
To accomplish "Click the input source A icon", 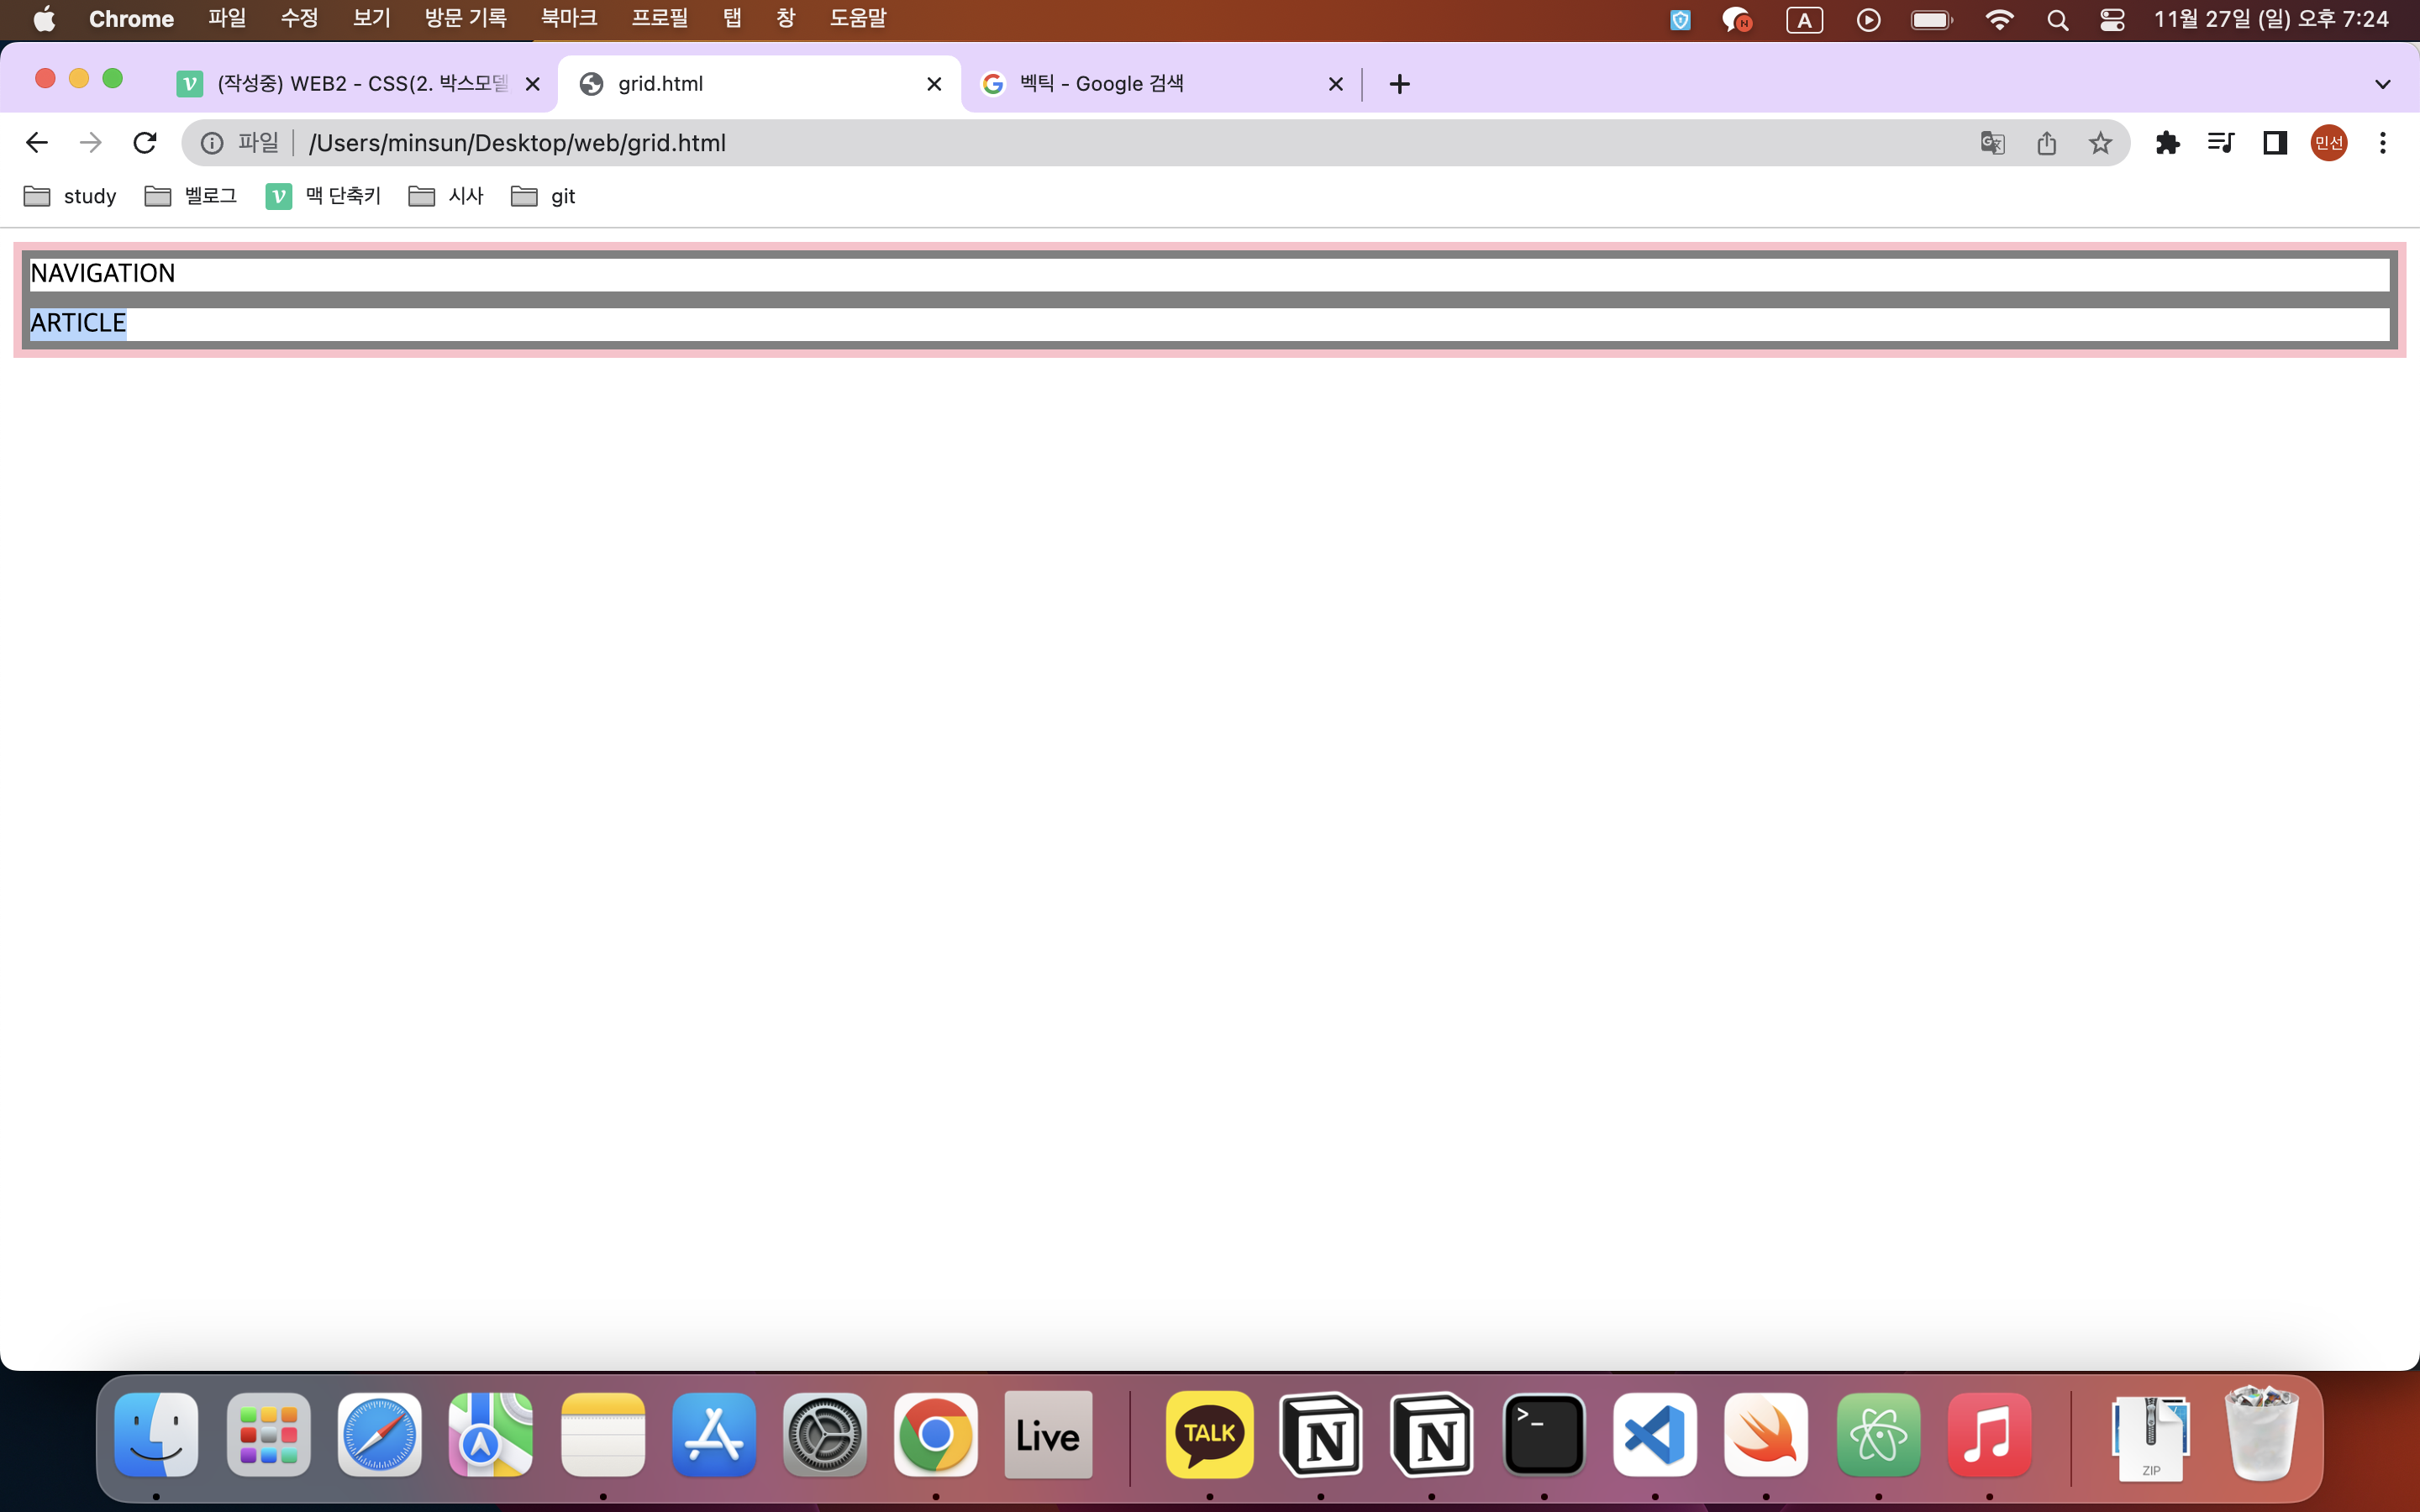I will 1804,20.
